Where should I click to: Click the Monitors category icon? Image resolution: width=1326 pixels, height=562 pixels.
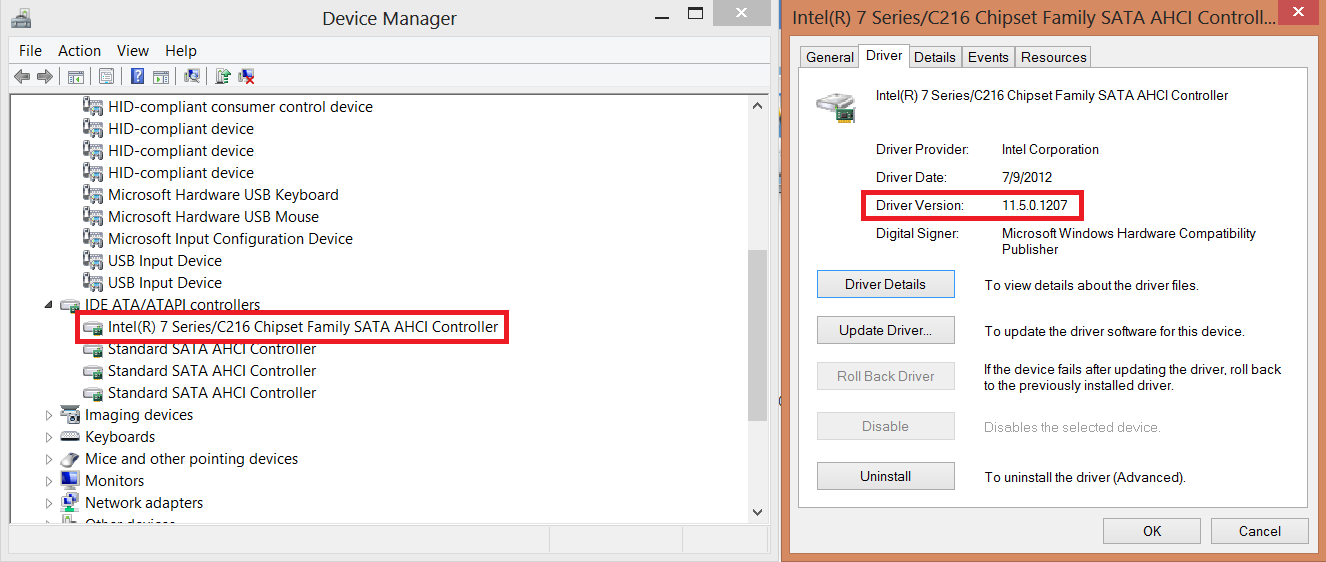[x=70, y=481]
